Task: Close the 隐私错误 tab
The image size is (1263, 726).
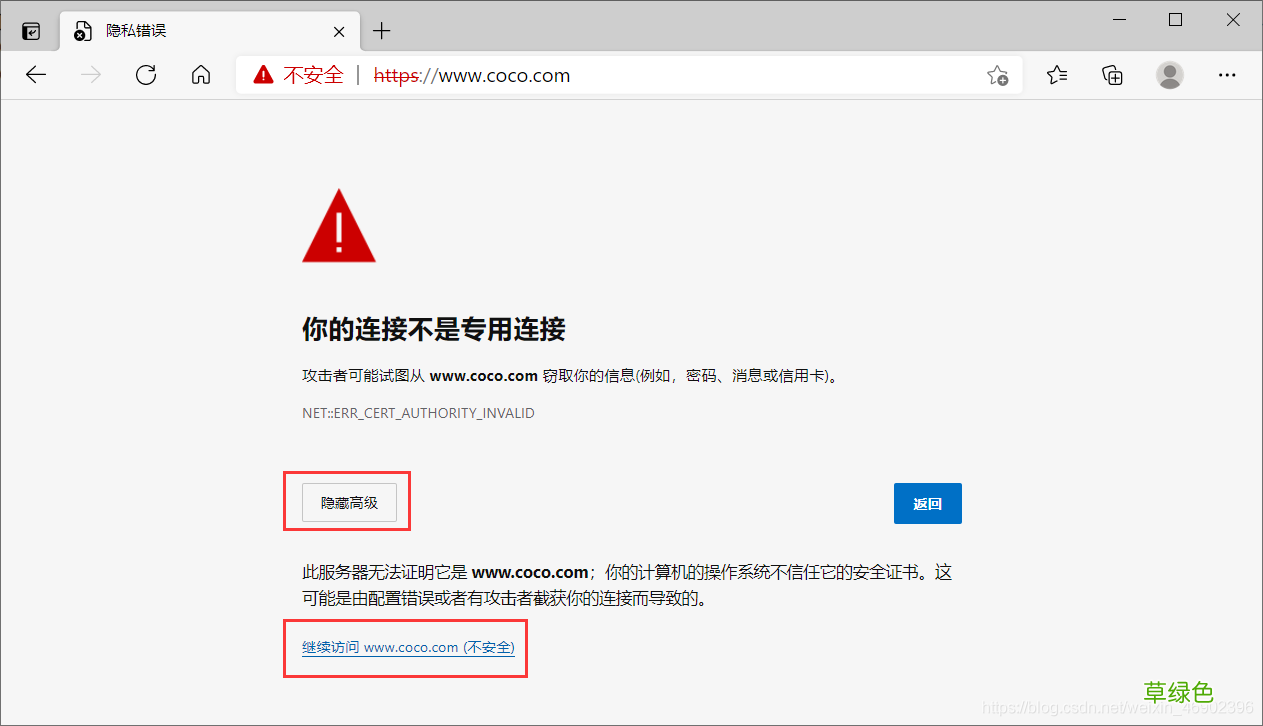Action: (x=338, y=30)
